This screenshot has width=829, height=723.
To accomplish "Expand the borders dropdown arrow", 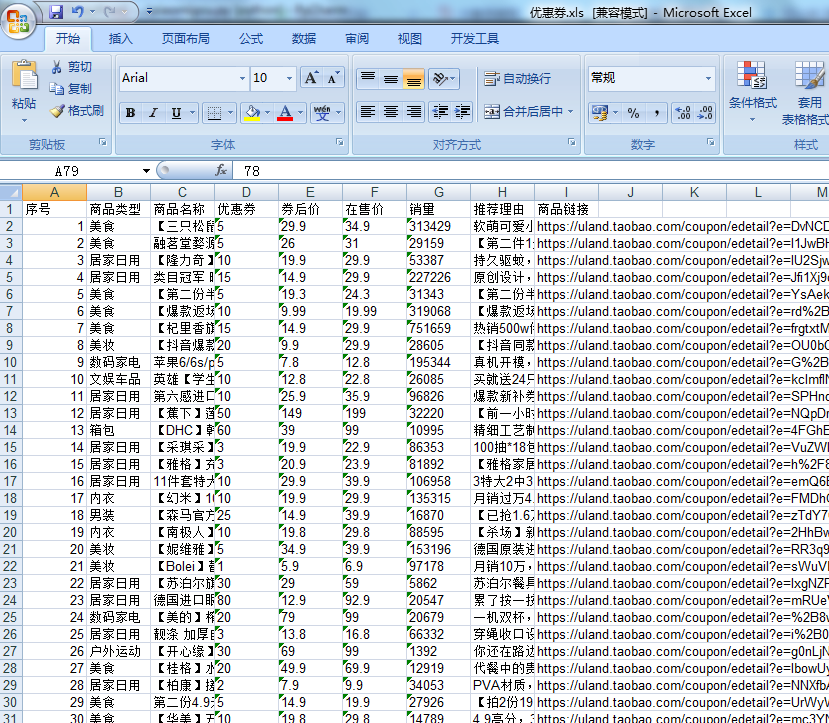I will 230,113.
